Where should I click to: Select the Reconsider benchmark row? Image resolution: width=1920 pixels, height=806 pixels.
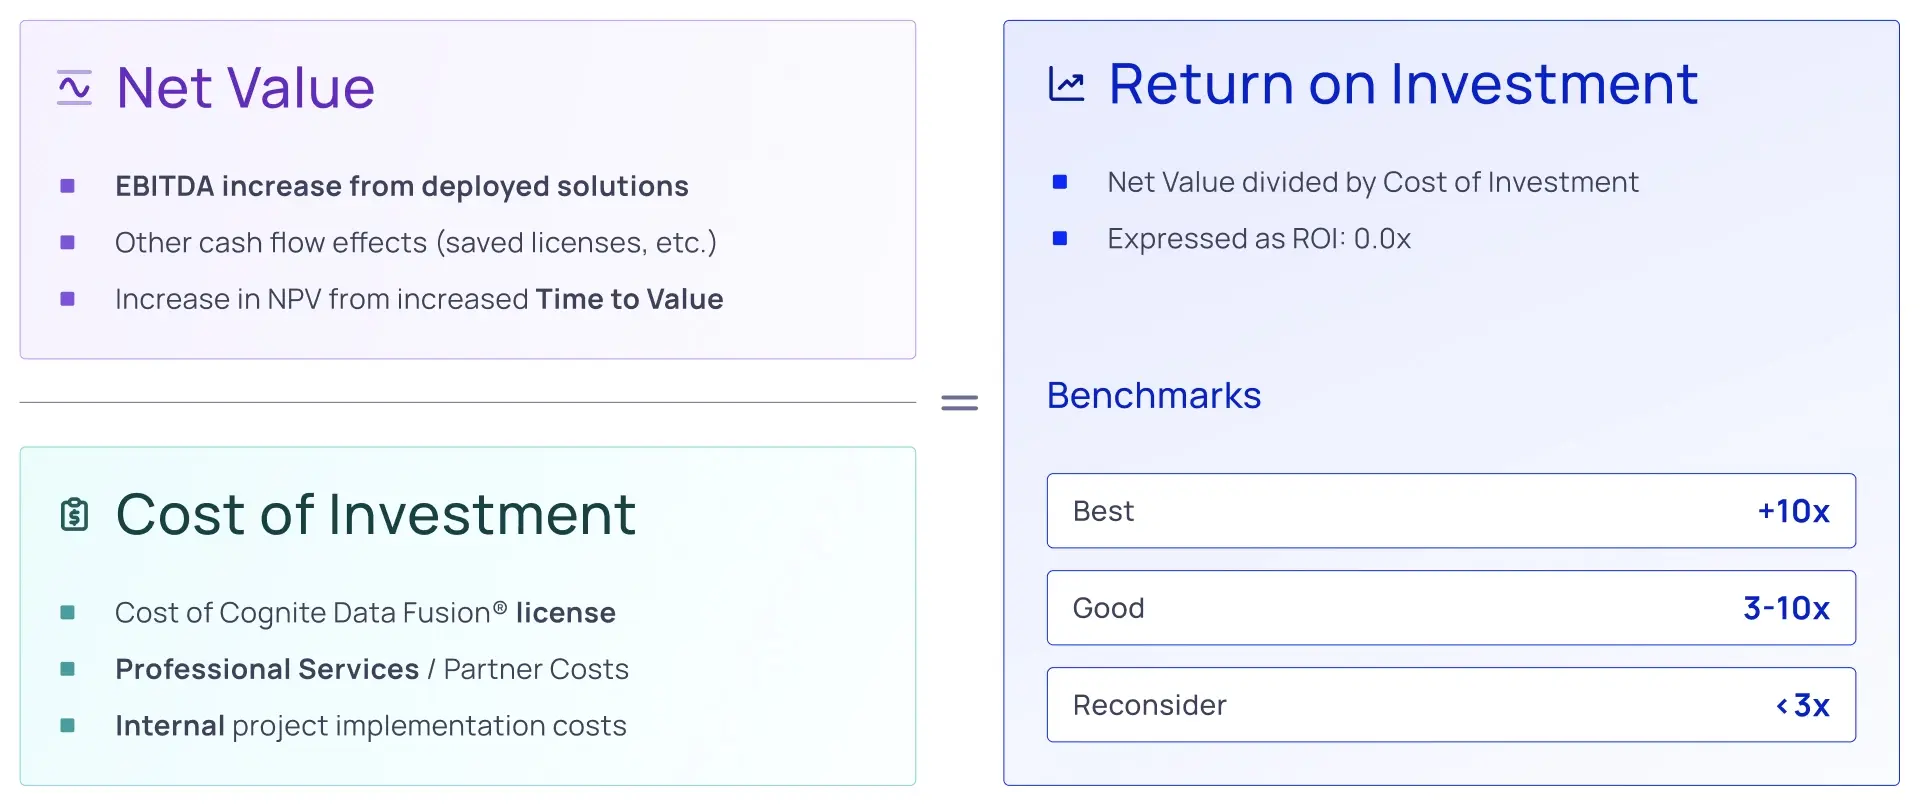[x=1451, y=705]
